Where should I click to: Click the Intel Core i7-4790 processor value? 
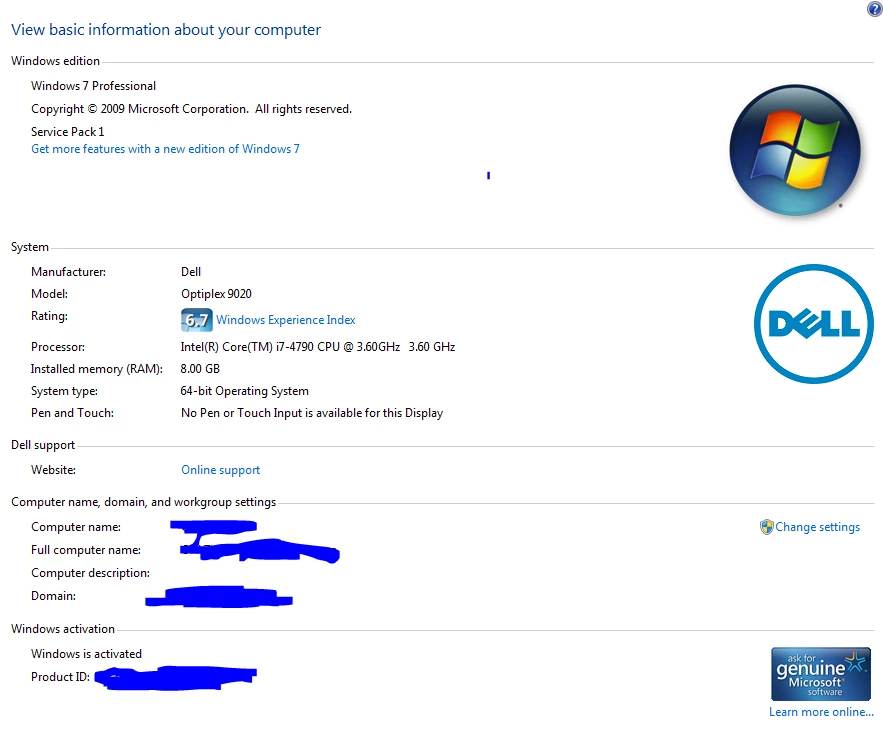318,347
